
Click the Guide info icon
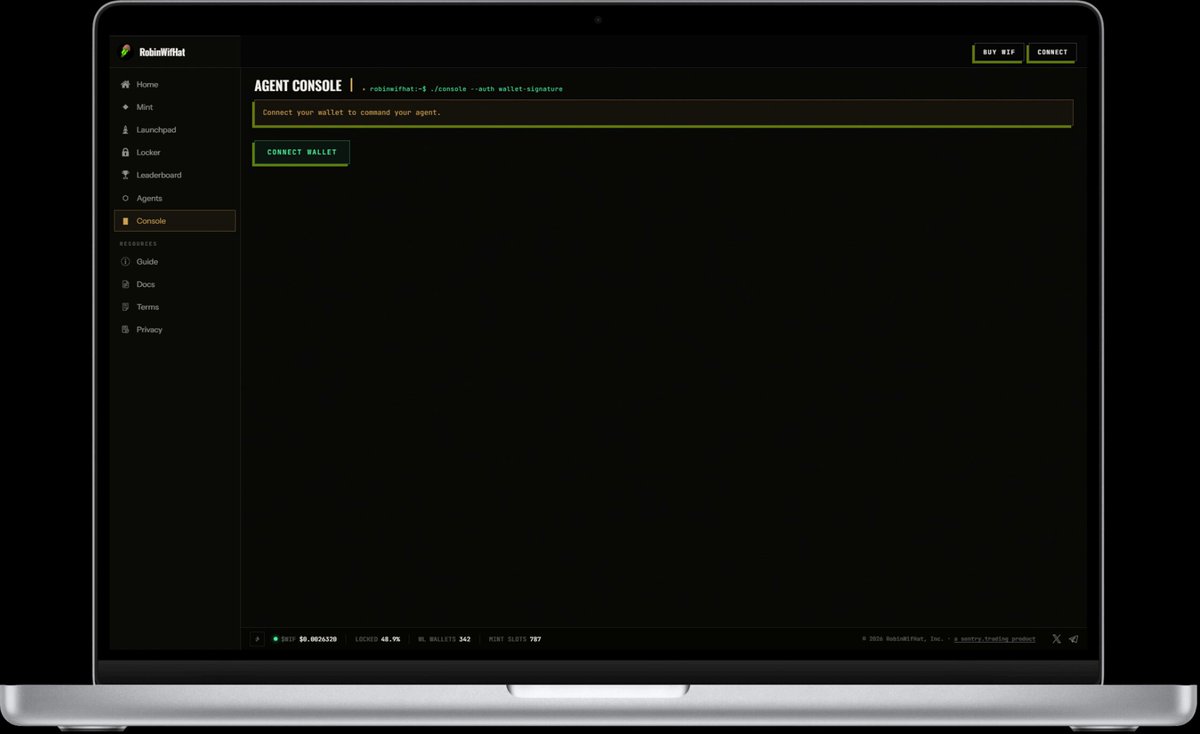pos(125,262)
